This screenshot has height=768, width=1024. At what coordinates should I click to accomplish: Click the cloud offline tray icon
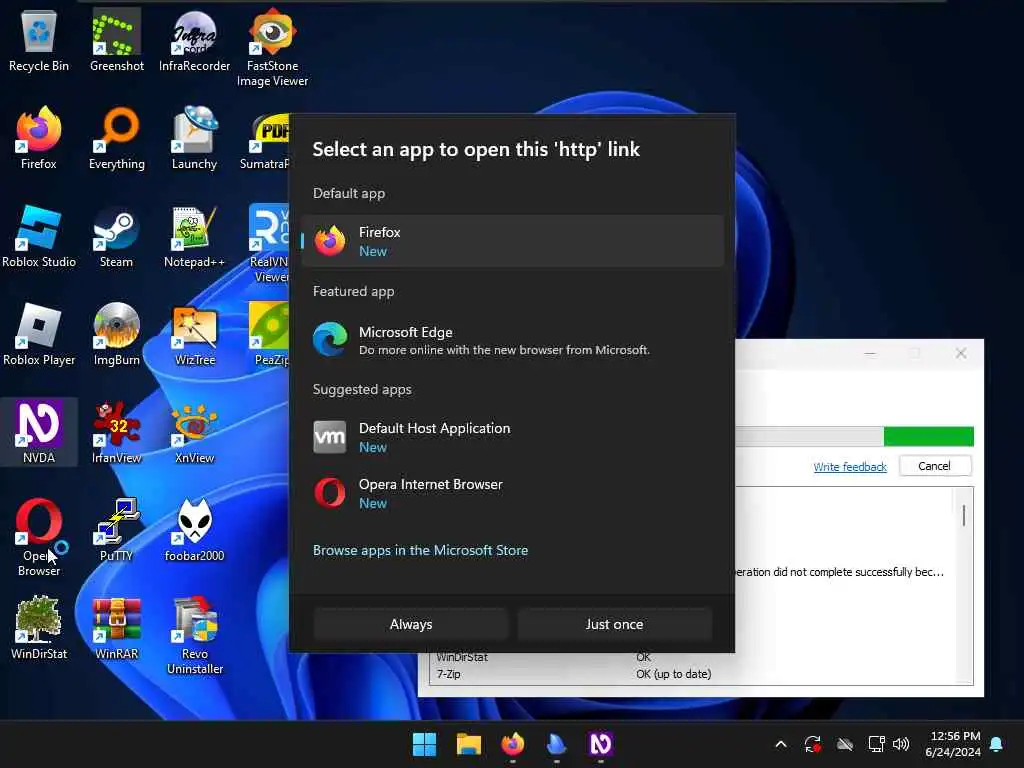(x=844, y=744)
